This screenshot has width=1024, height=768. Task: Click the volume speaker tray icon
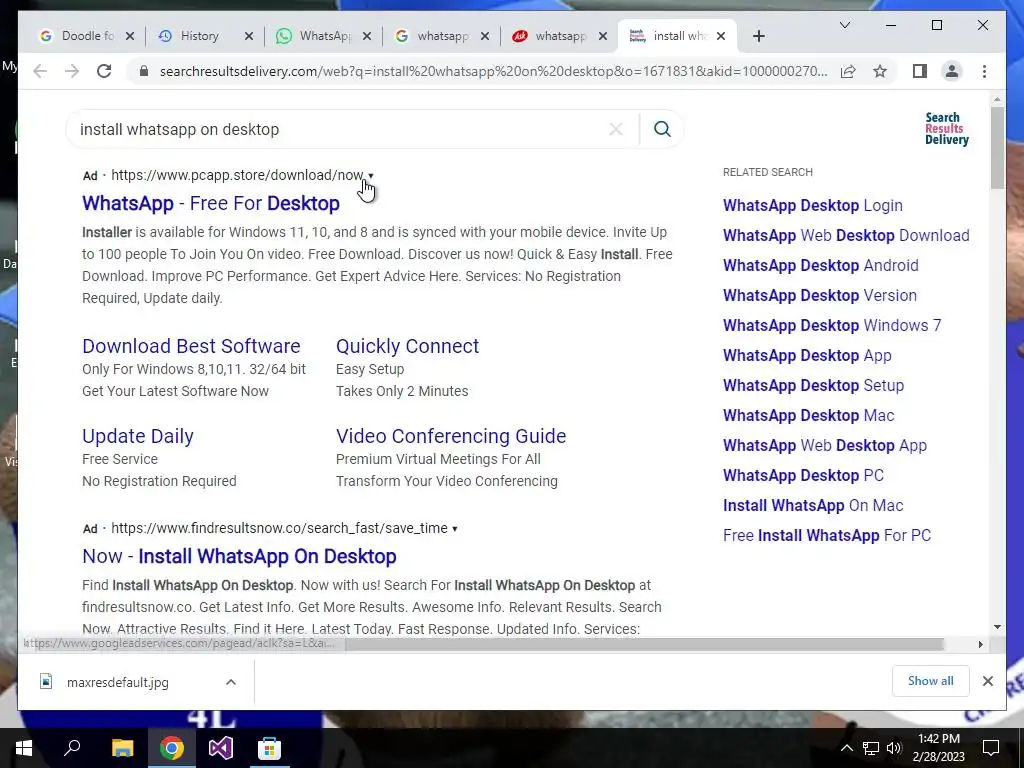[894, 748]
